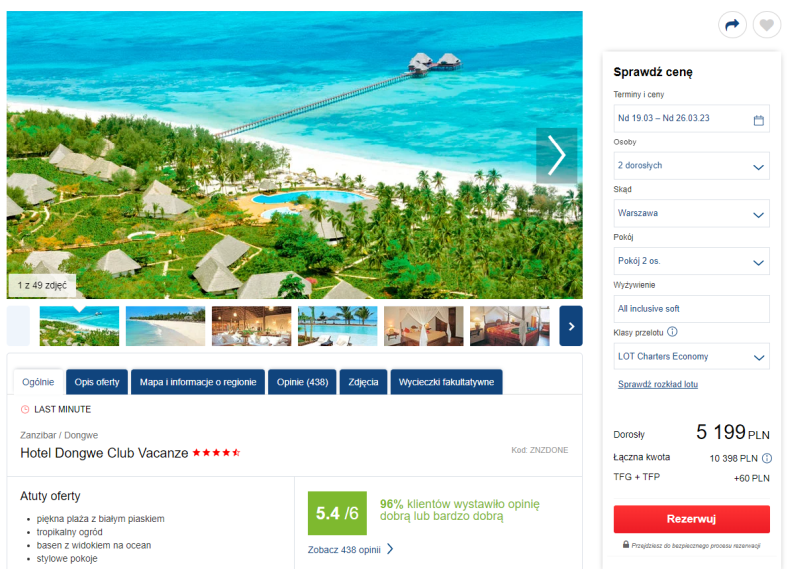This screenshot has height=569, width=790.
Task: Click info icon beside Łączna kwota
Action: coord(766,458)
